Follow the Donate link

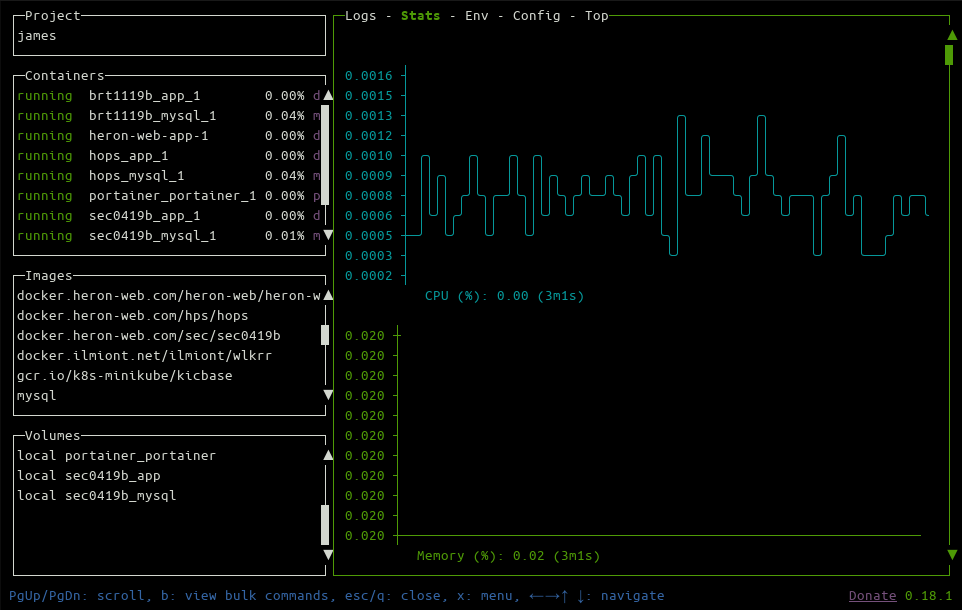(x=872, y=595)
